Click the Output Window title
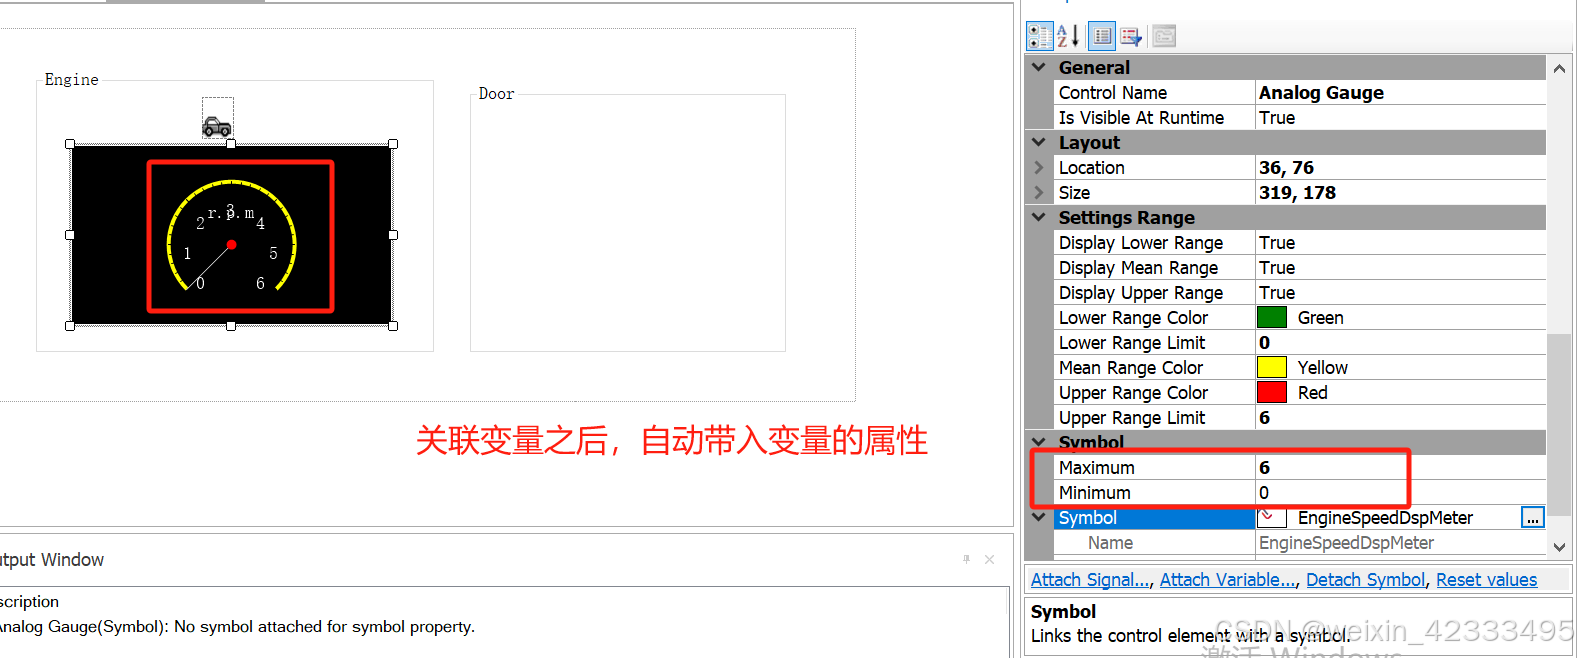The width and height of the screenshot is (1579, 658). [x=52, y=559]
